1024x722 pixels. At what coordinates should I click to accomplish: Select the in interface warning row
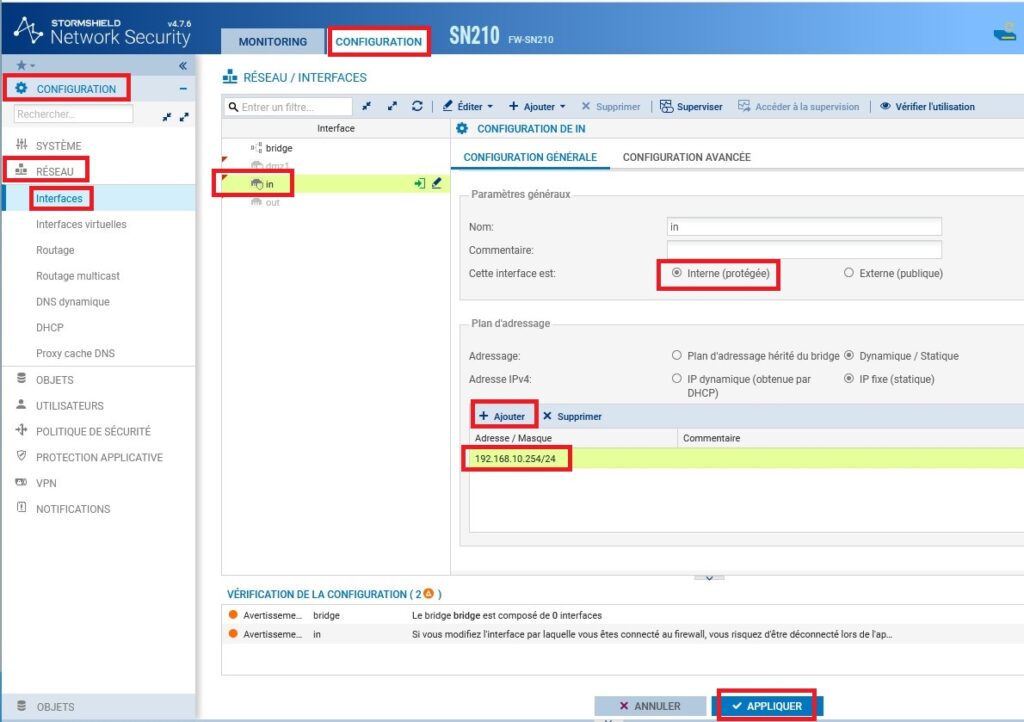(622, 634)
